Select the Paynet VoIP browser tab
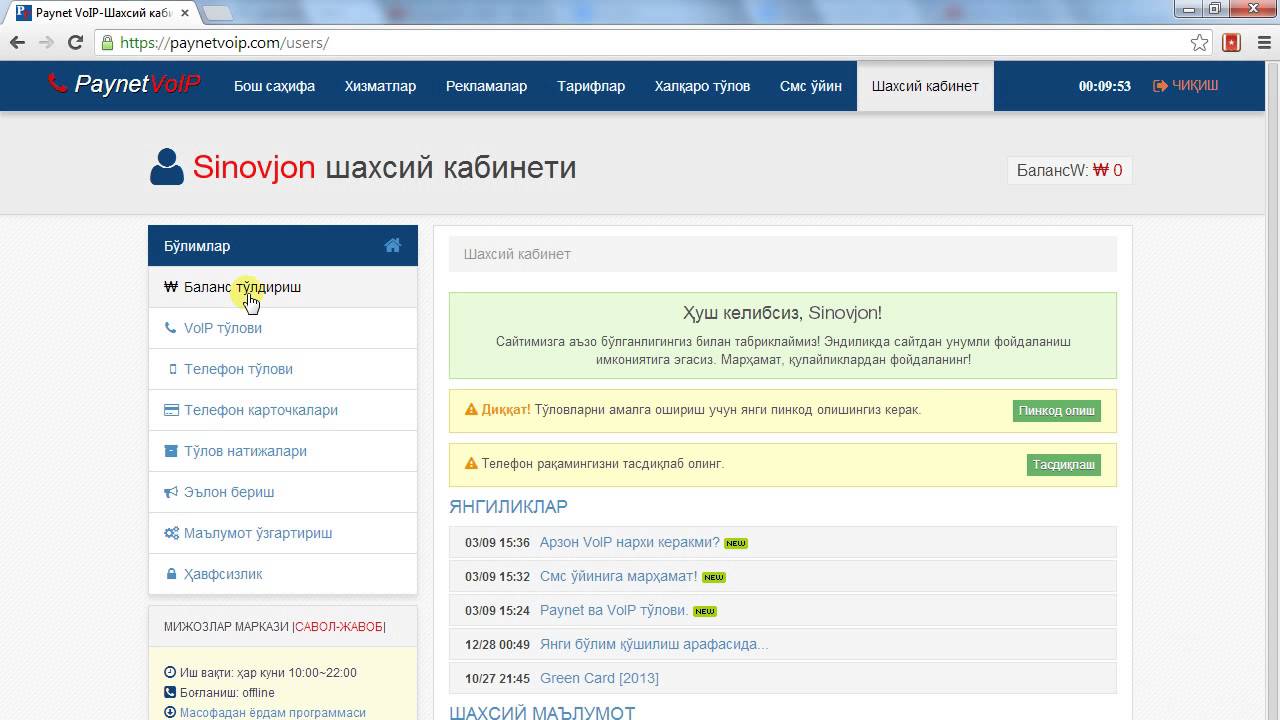The width and height of the screenshot is (1280, 720). [x=103, y=13]
